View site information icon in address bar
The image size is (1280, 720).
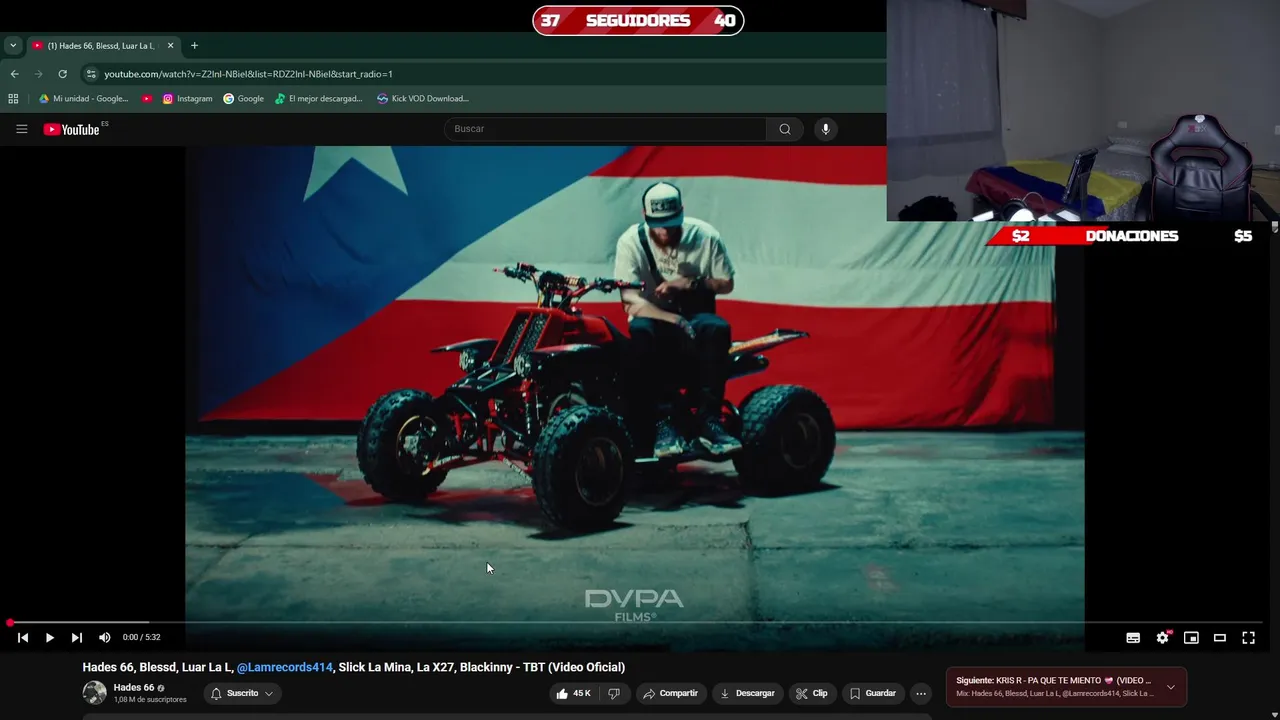[x=91, y=74]
